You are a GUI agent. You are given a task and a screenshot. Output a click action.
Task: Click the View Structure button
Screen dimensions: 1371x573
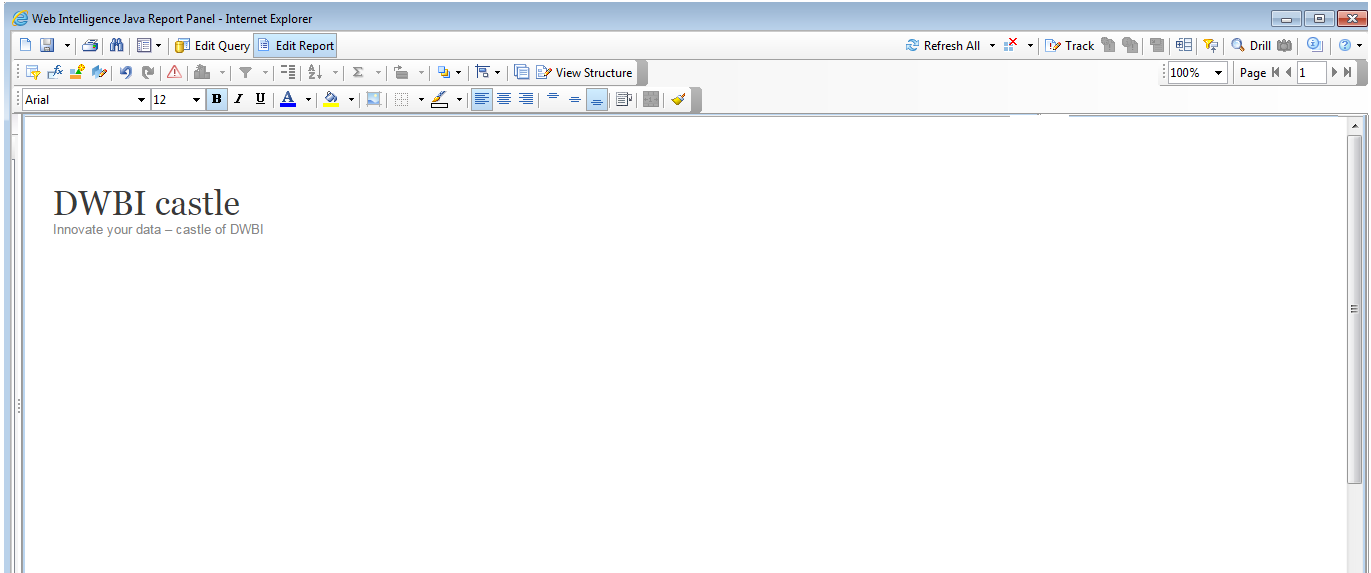pos(584,73)
